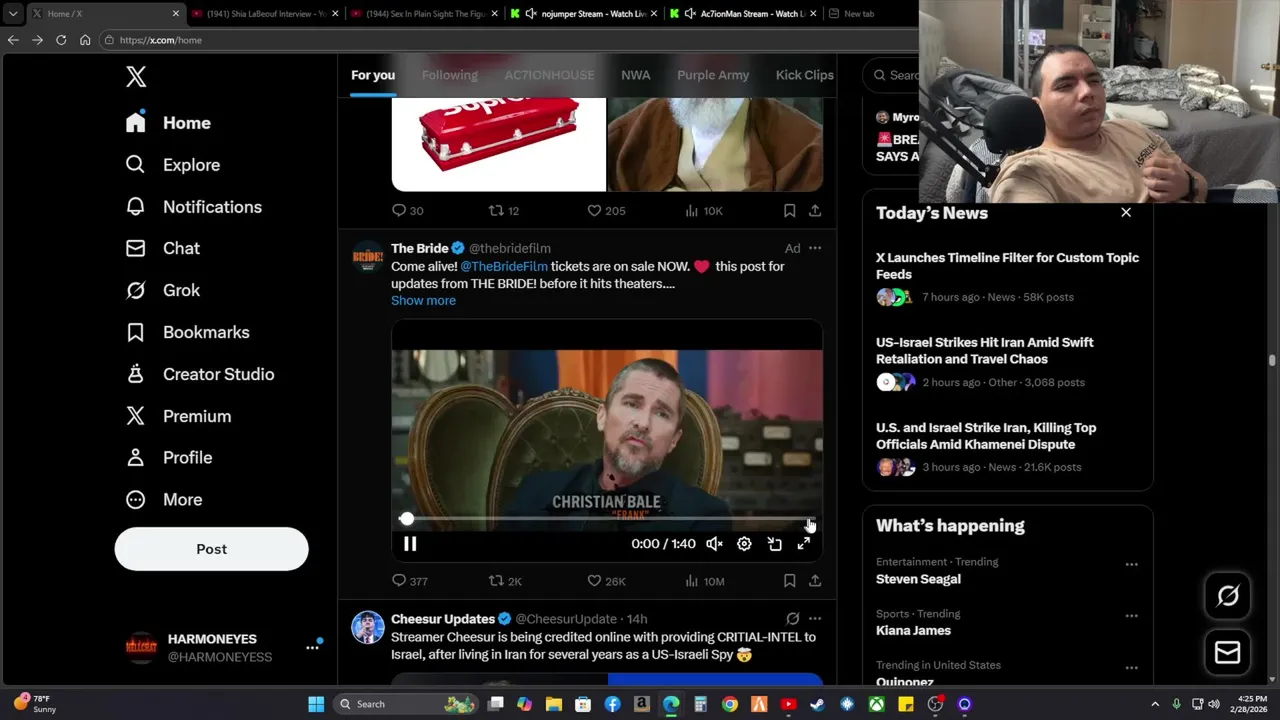Viewport: 1280px width, 720px height.
Task: Like The Bride post with 26K likes
Action: 606,581
